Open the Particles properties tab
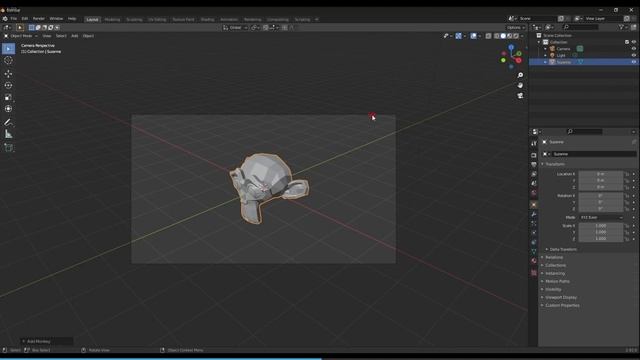Screen dimensions: 640x360 click(534, 224)
